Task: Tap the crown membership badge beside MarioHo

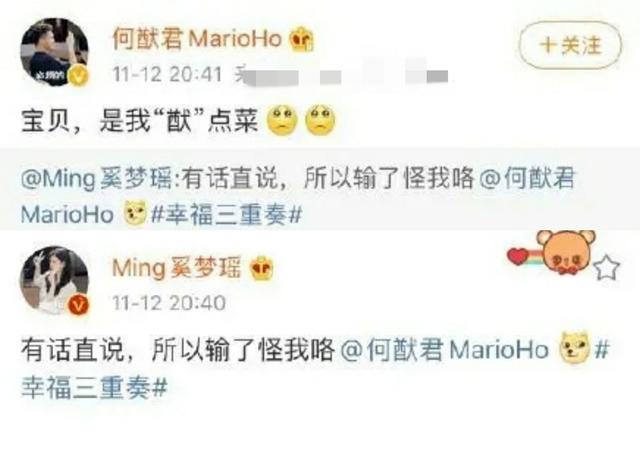Action: (301, 39)
